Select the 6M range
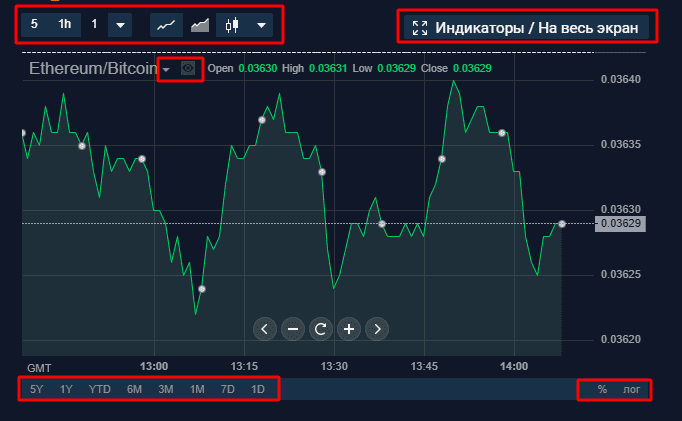Image resolution: width=682 pixels, height=421 pixels. [134, 389]
